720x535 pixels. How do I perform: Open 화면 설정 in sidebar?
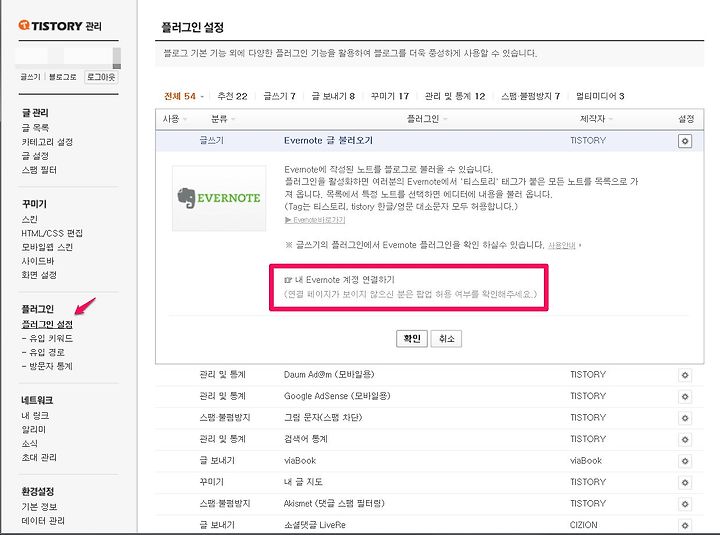[x=39, y=275]
